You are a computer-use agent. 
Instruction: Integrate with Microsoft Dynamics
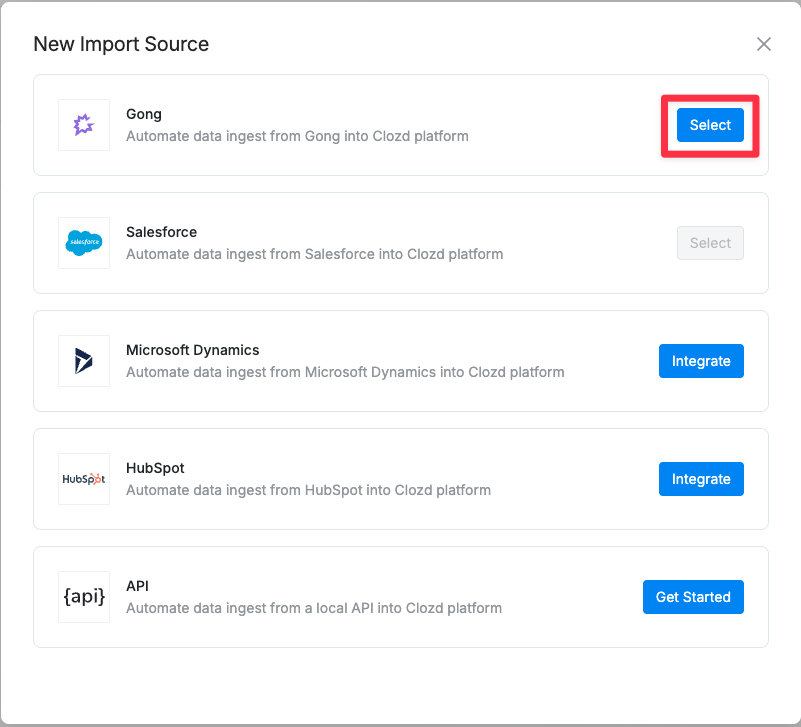coord(701,361)
